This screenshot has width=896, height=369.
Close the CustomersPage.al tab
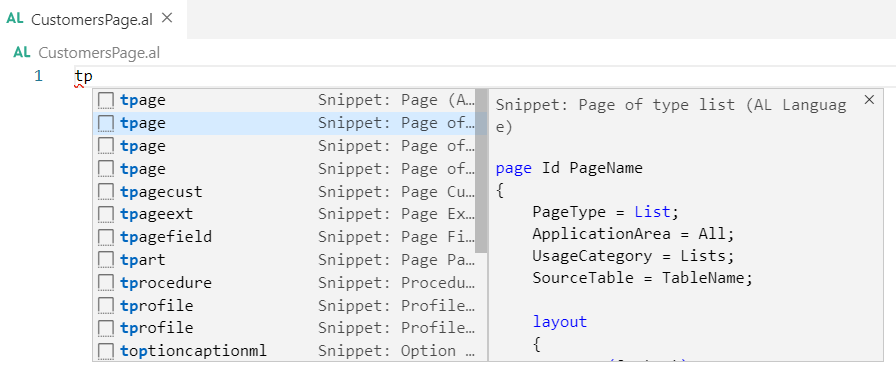(167, 18)
